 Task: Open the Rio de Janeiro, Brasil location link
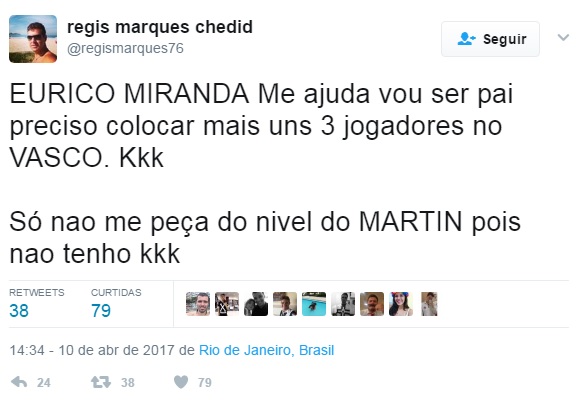click(x=266, y=350)
